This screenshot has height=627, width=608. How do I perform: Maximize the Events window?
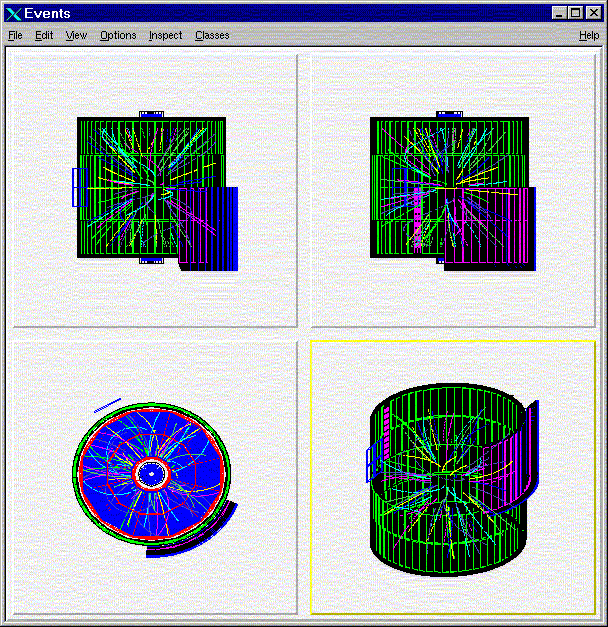[x=574, y=13]
